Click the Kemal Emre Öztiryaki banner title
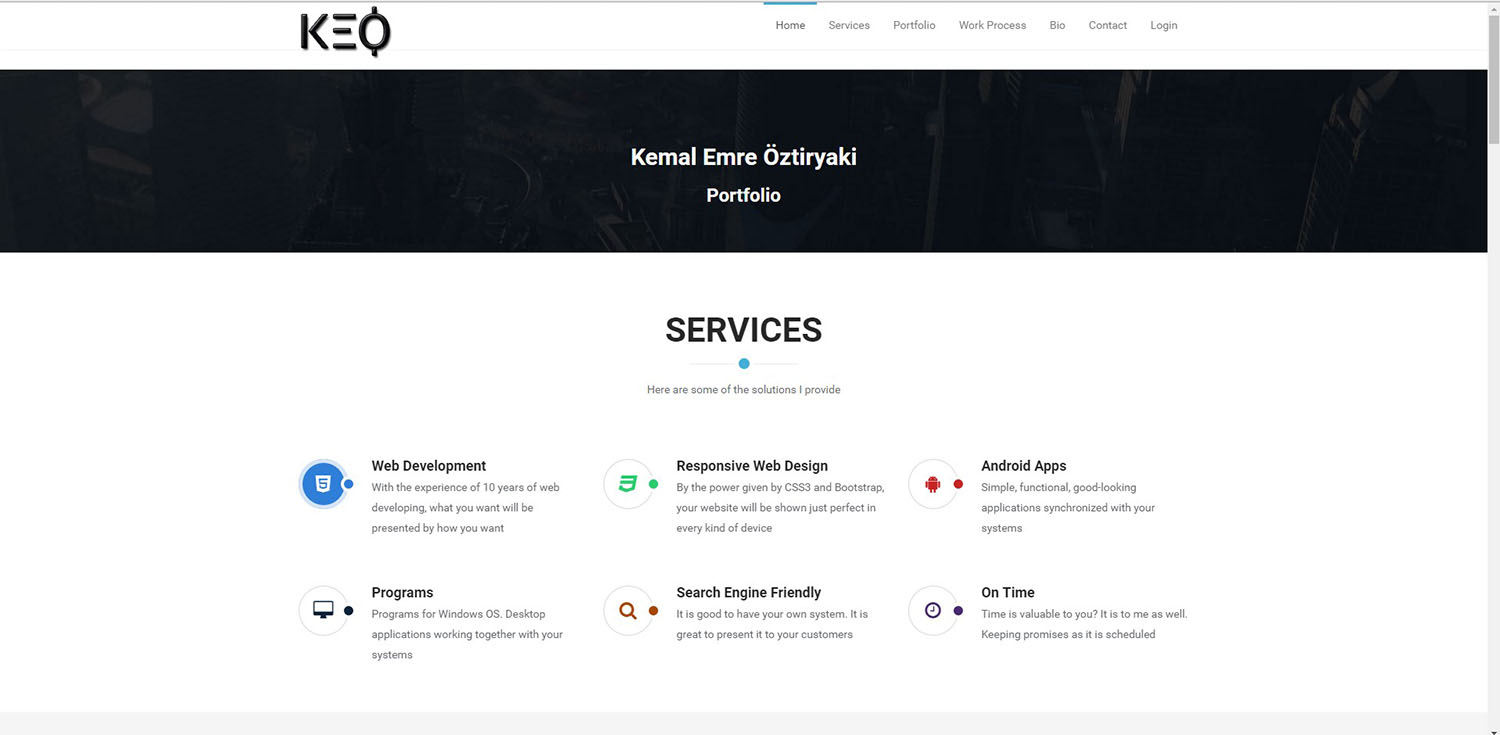 click(744, 157)
